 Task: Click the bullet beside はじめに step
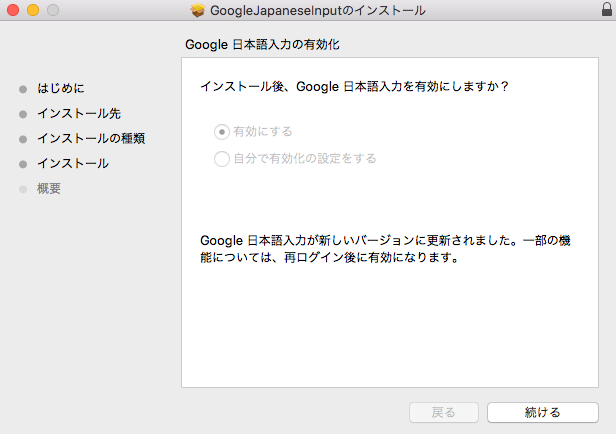(23, 89)
